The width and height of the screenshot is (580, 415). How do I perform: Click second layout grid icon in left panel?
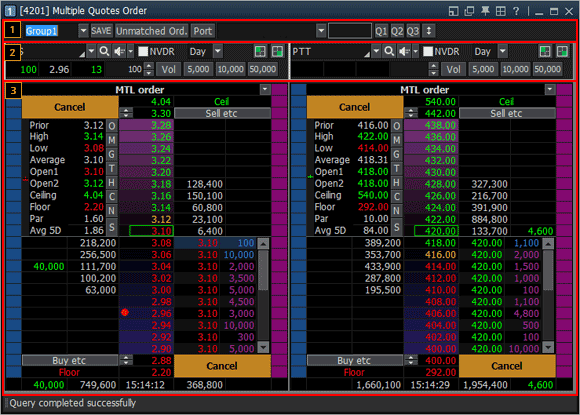277,51
